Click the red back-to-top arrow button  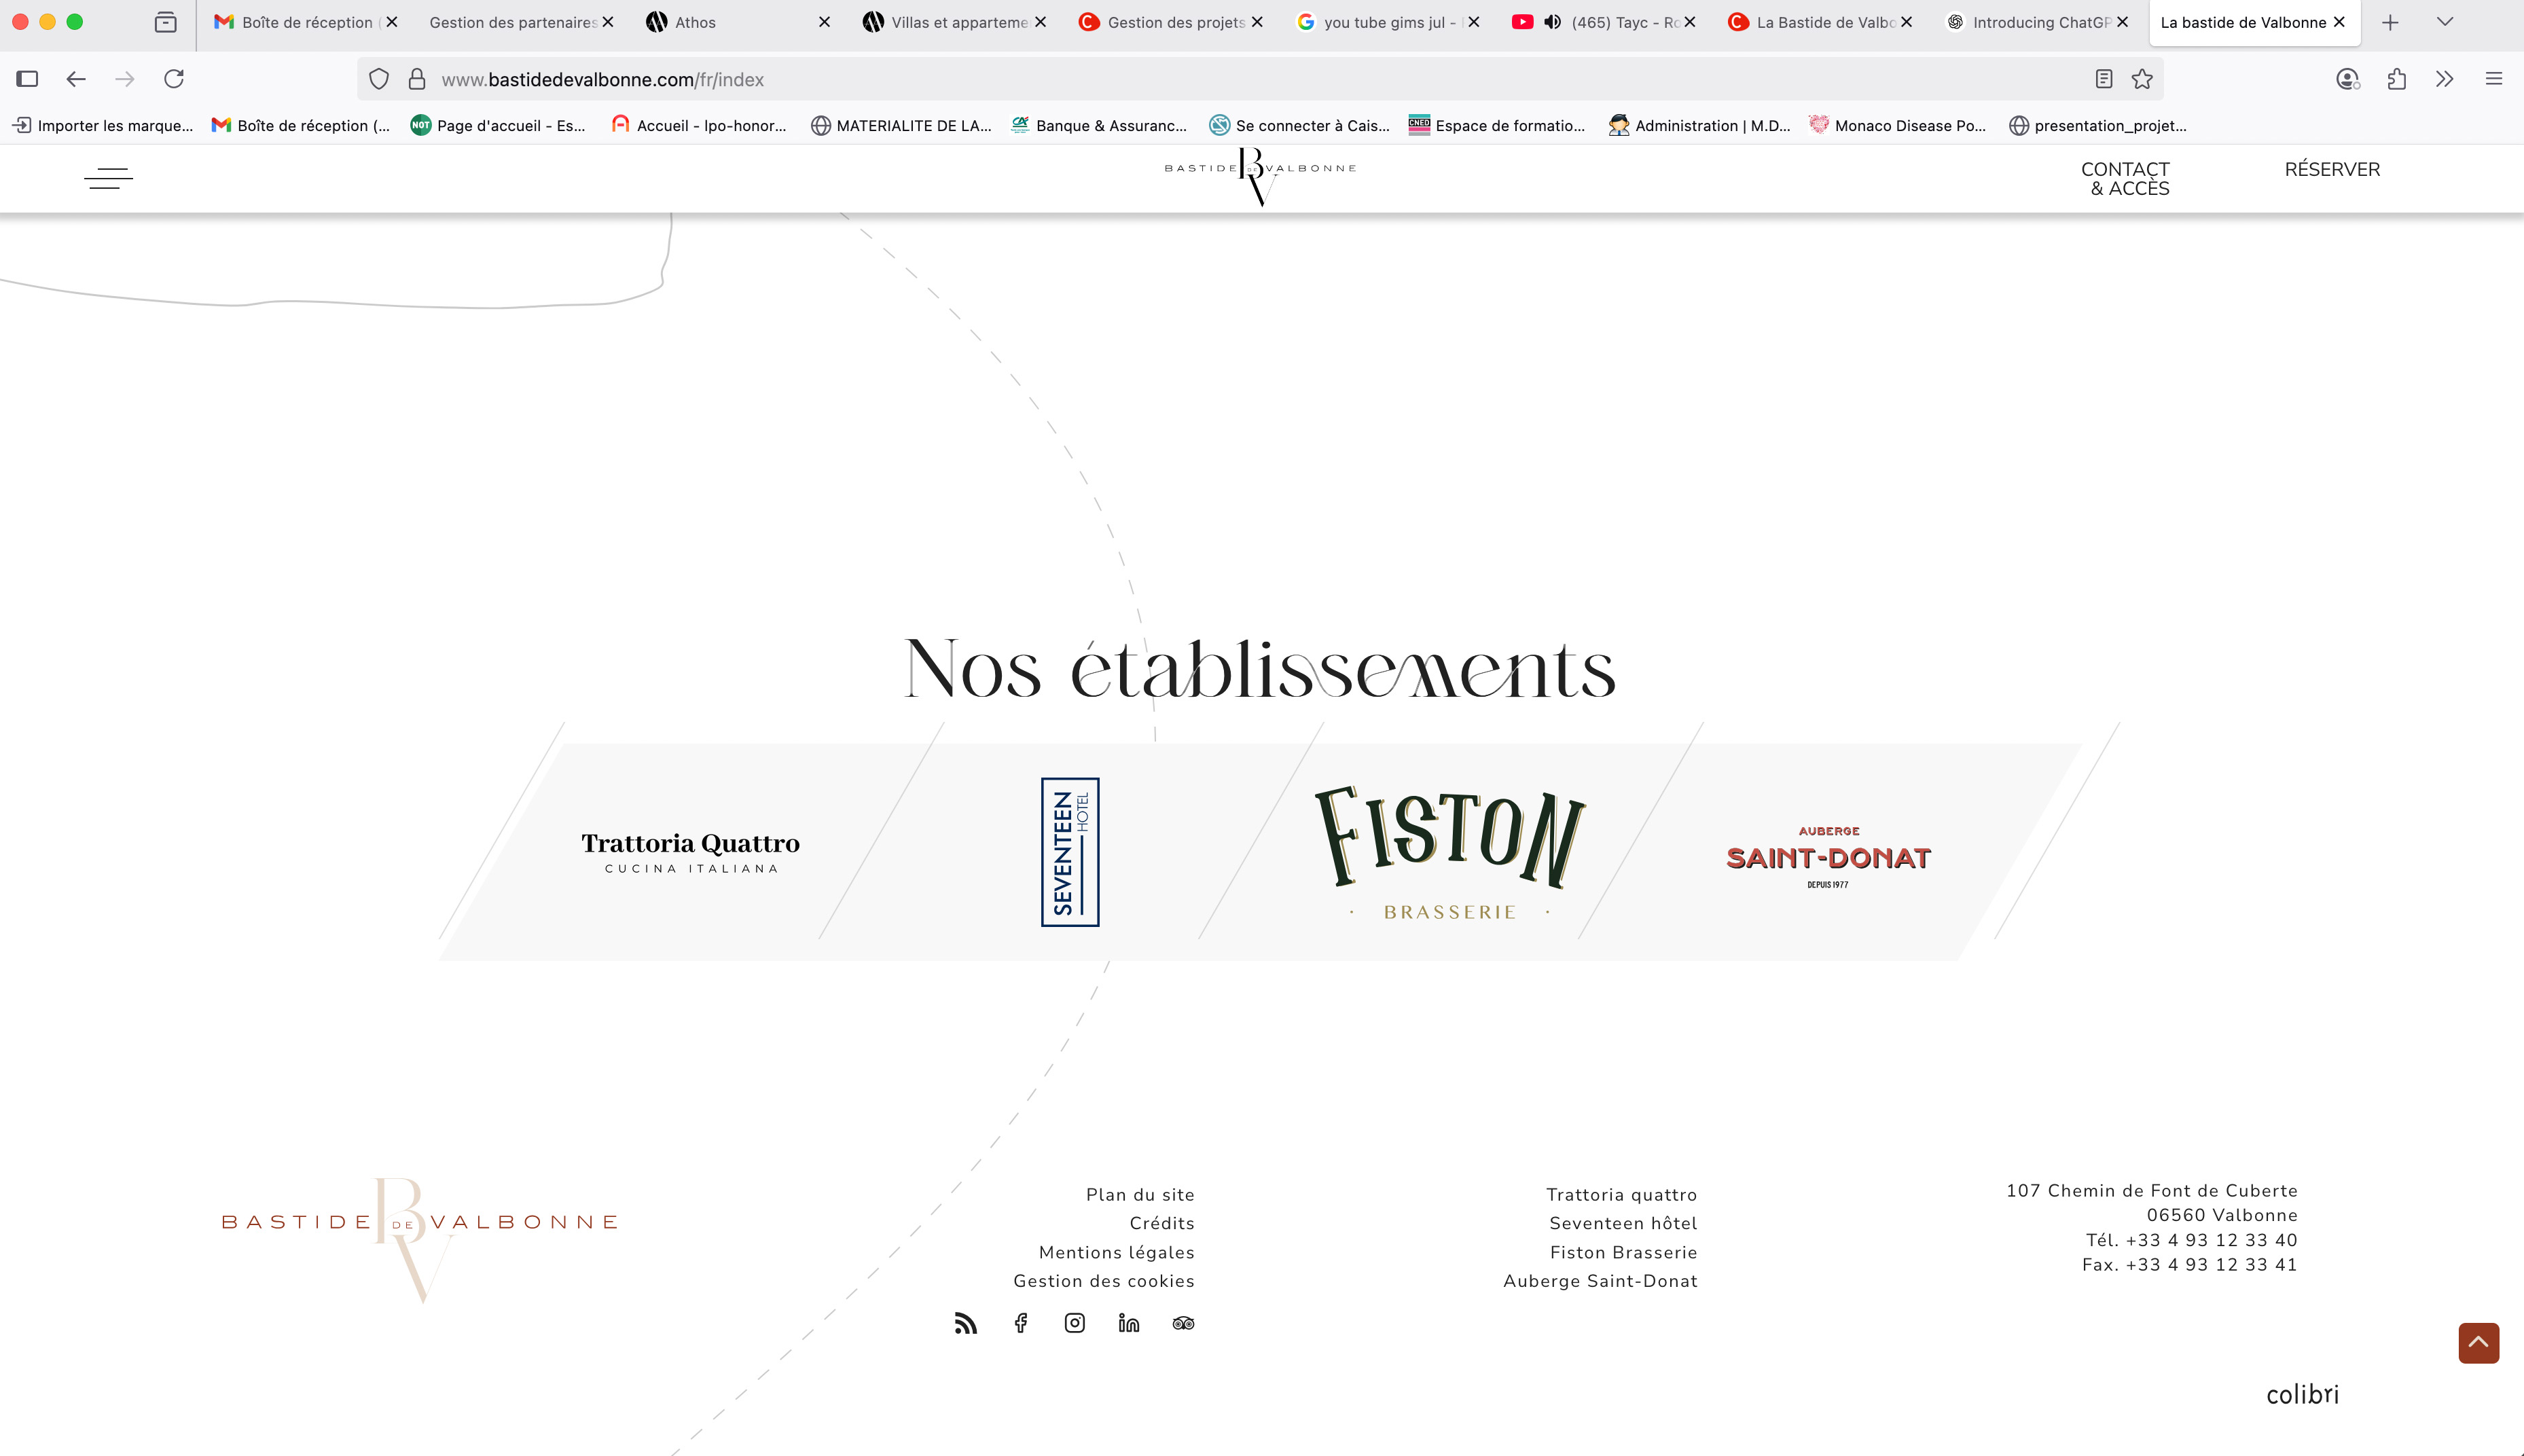pyautogui.click(x=2478, y=1343)
